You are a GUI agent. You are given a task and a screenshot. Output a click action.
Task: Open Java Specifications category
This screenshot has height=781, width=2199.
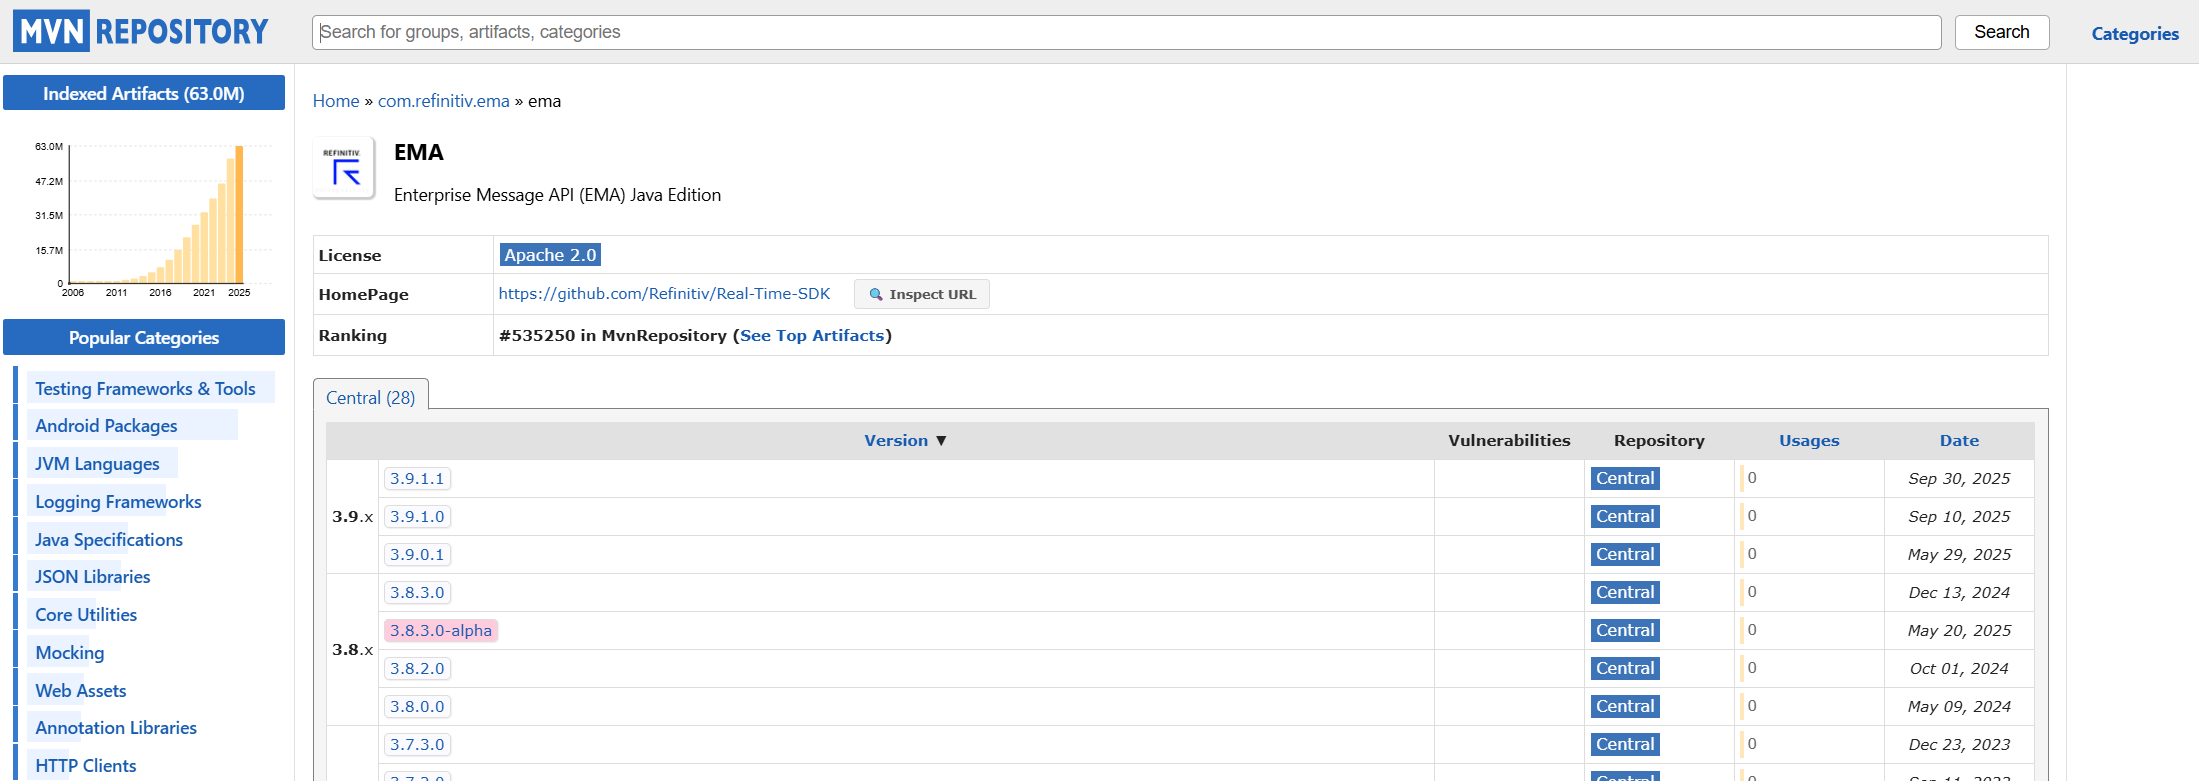(x=109, y=540)
